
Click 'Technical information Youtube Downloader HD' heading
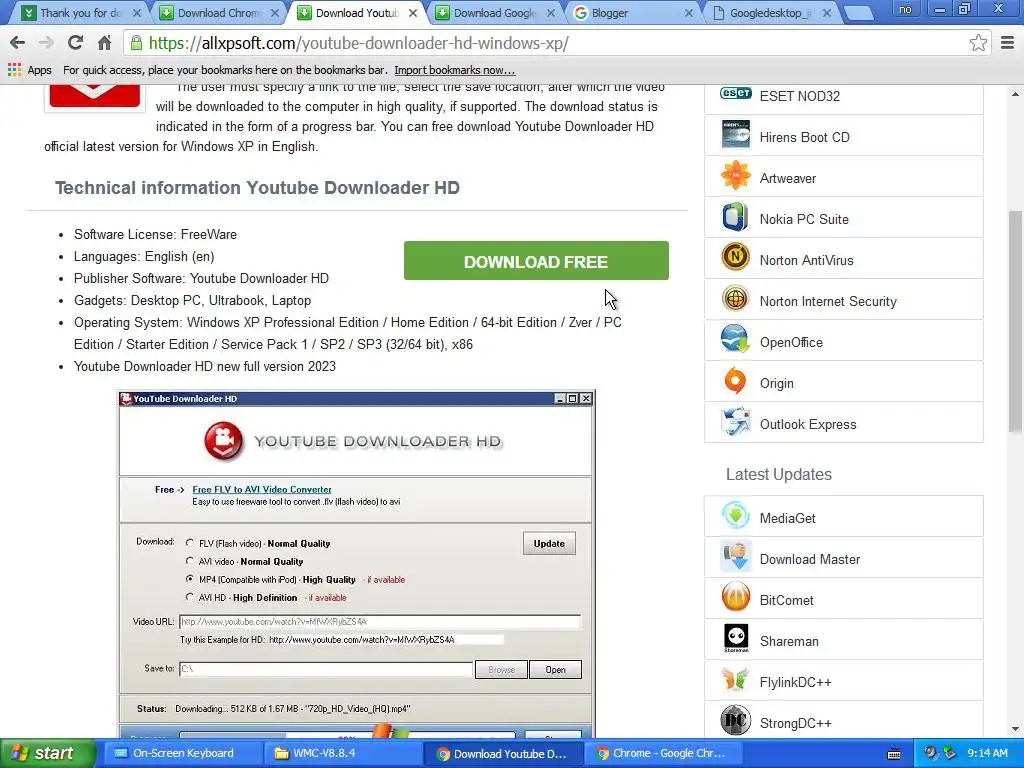(257, 188)
